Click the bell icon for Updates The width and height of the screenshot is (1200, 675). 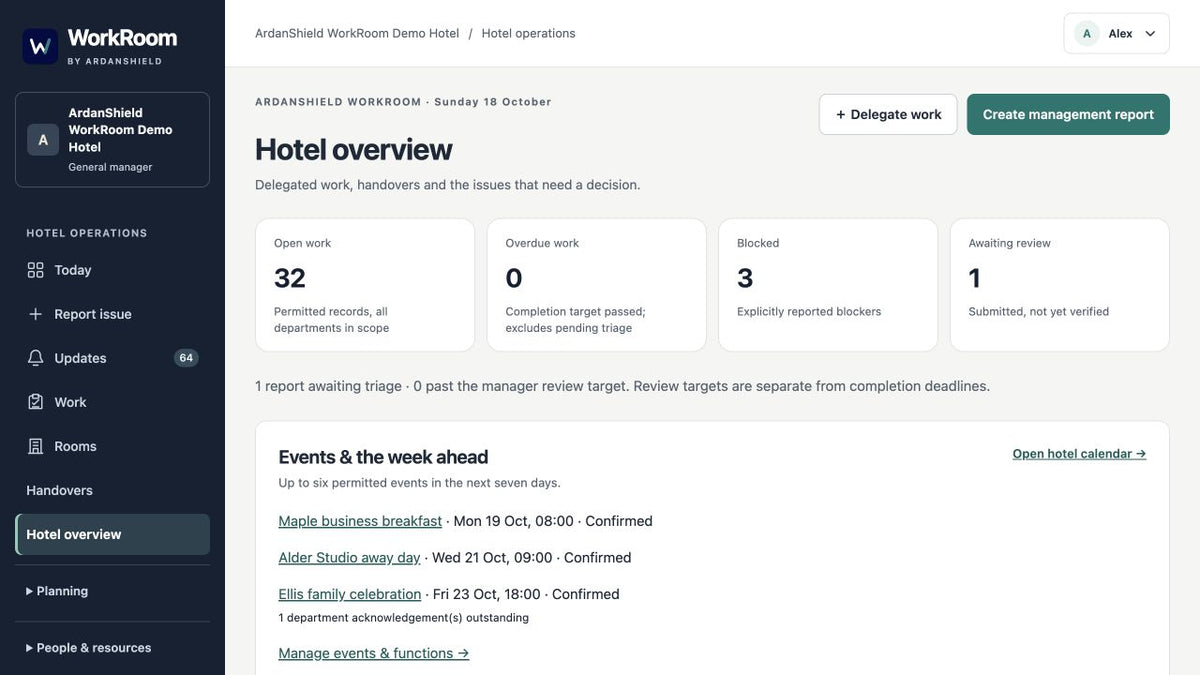[x=35, y=358]
